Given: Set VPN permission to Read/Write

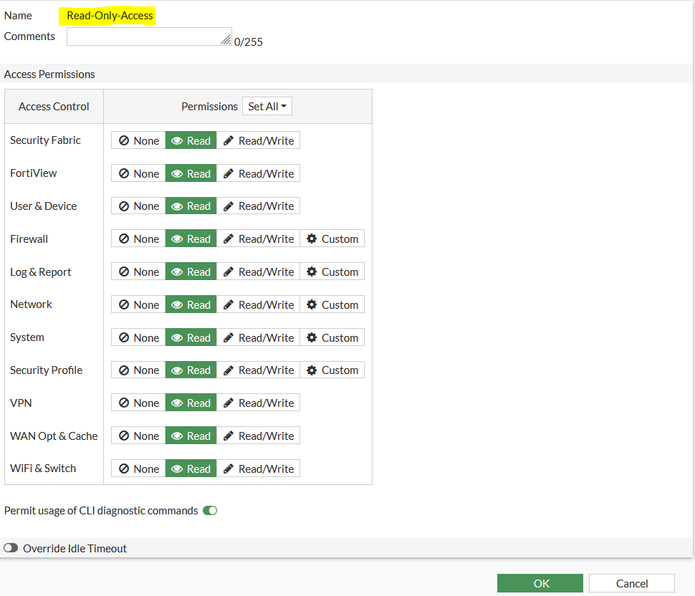Looking at the screenshot, I should click(258, 402).
